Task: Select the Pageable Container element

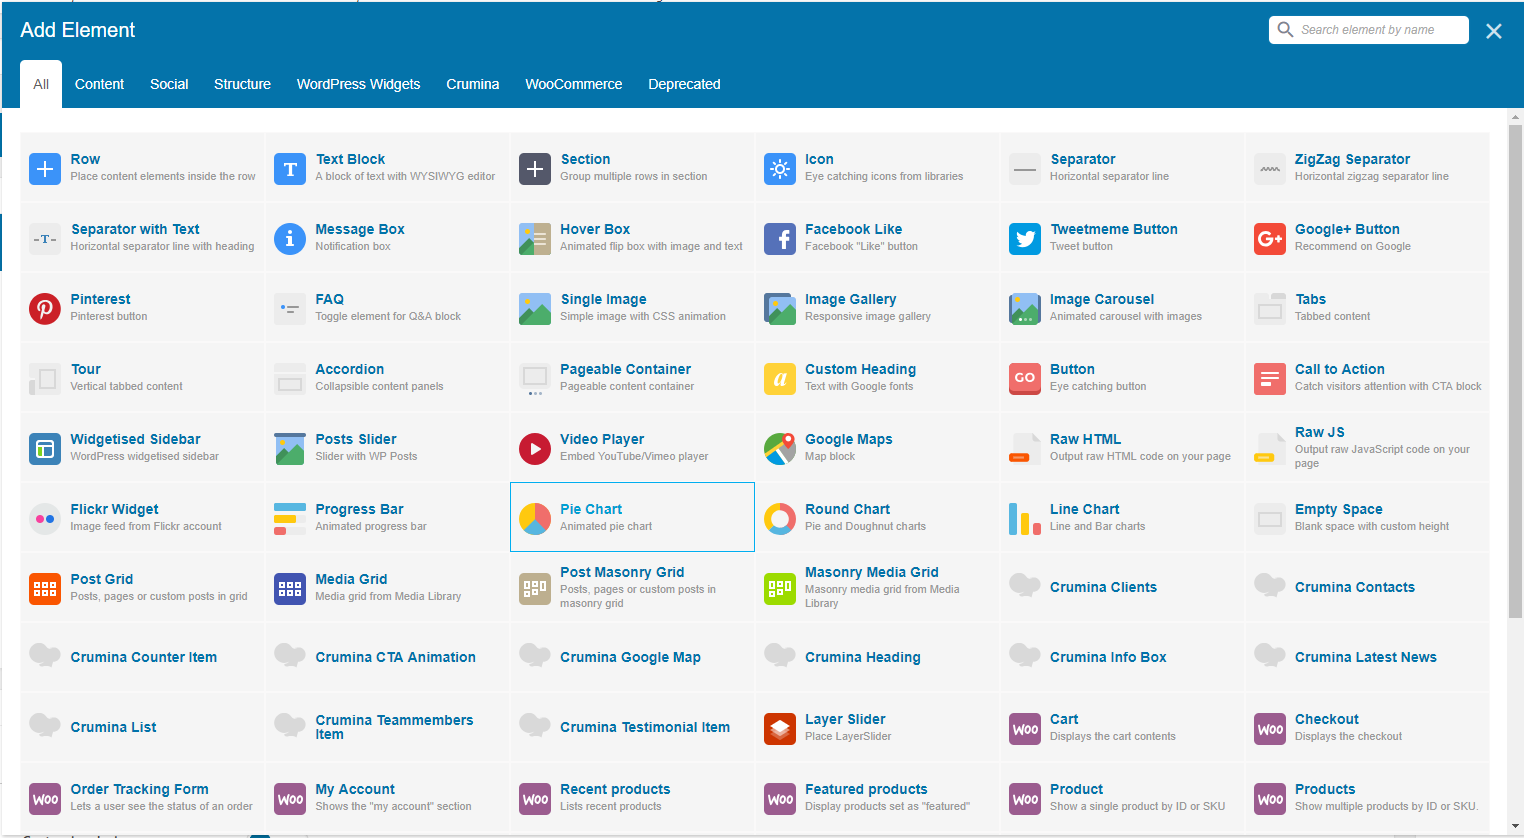Action: (x=632, y=377)
